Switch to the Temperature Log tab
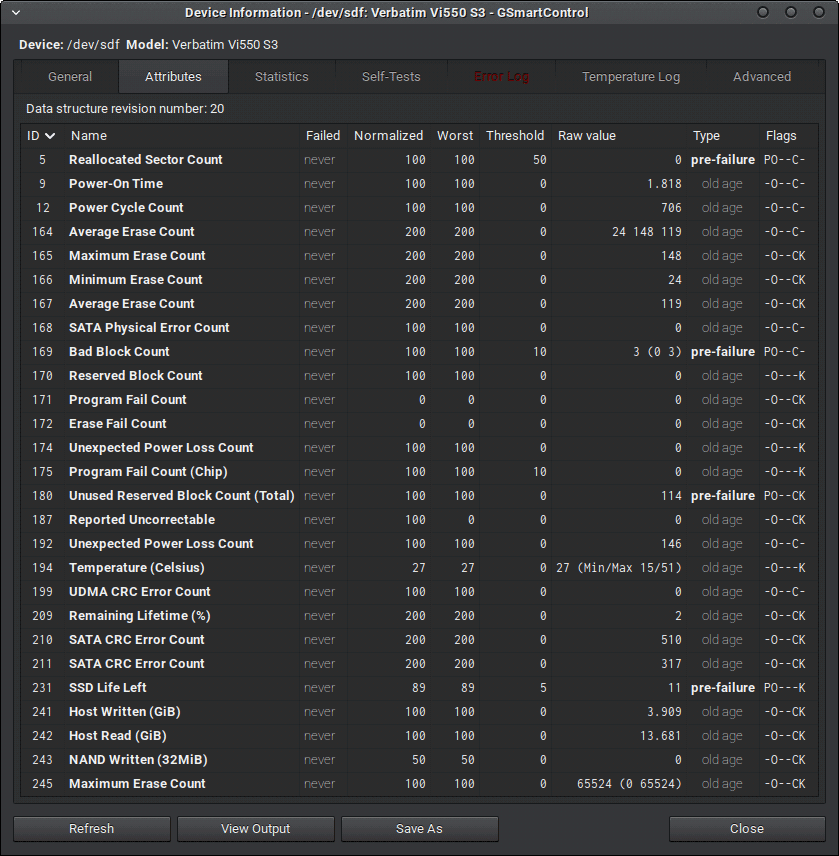The image size is (839, 856). point(631,77)
